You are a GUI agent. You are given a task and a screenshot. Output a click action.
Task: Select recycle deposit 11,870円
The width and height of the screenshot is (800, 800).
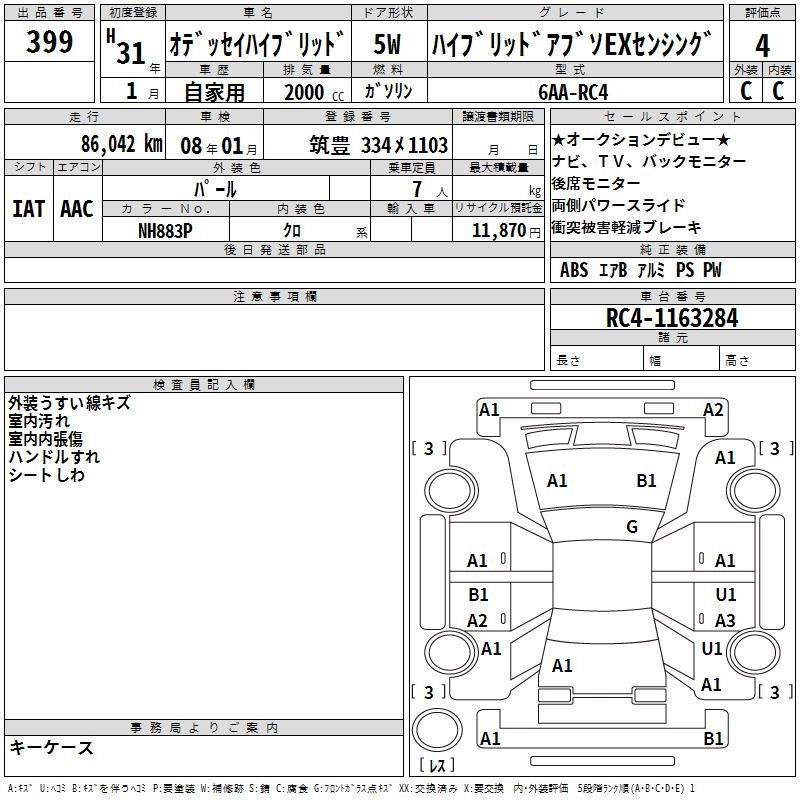[506, 231]
